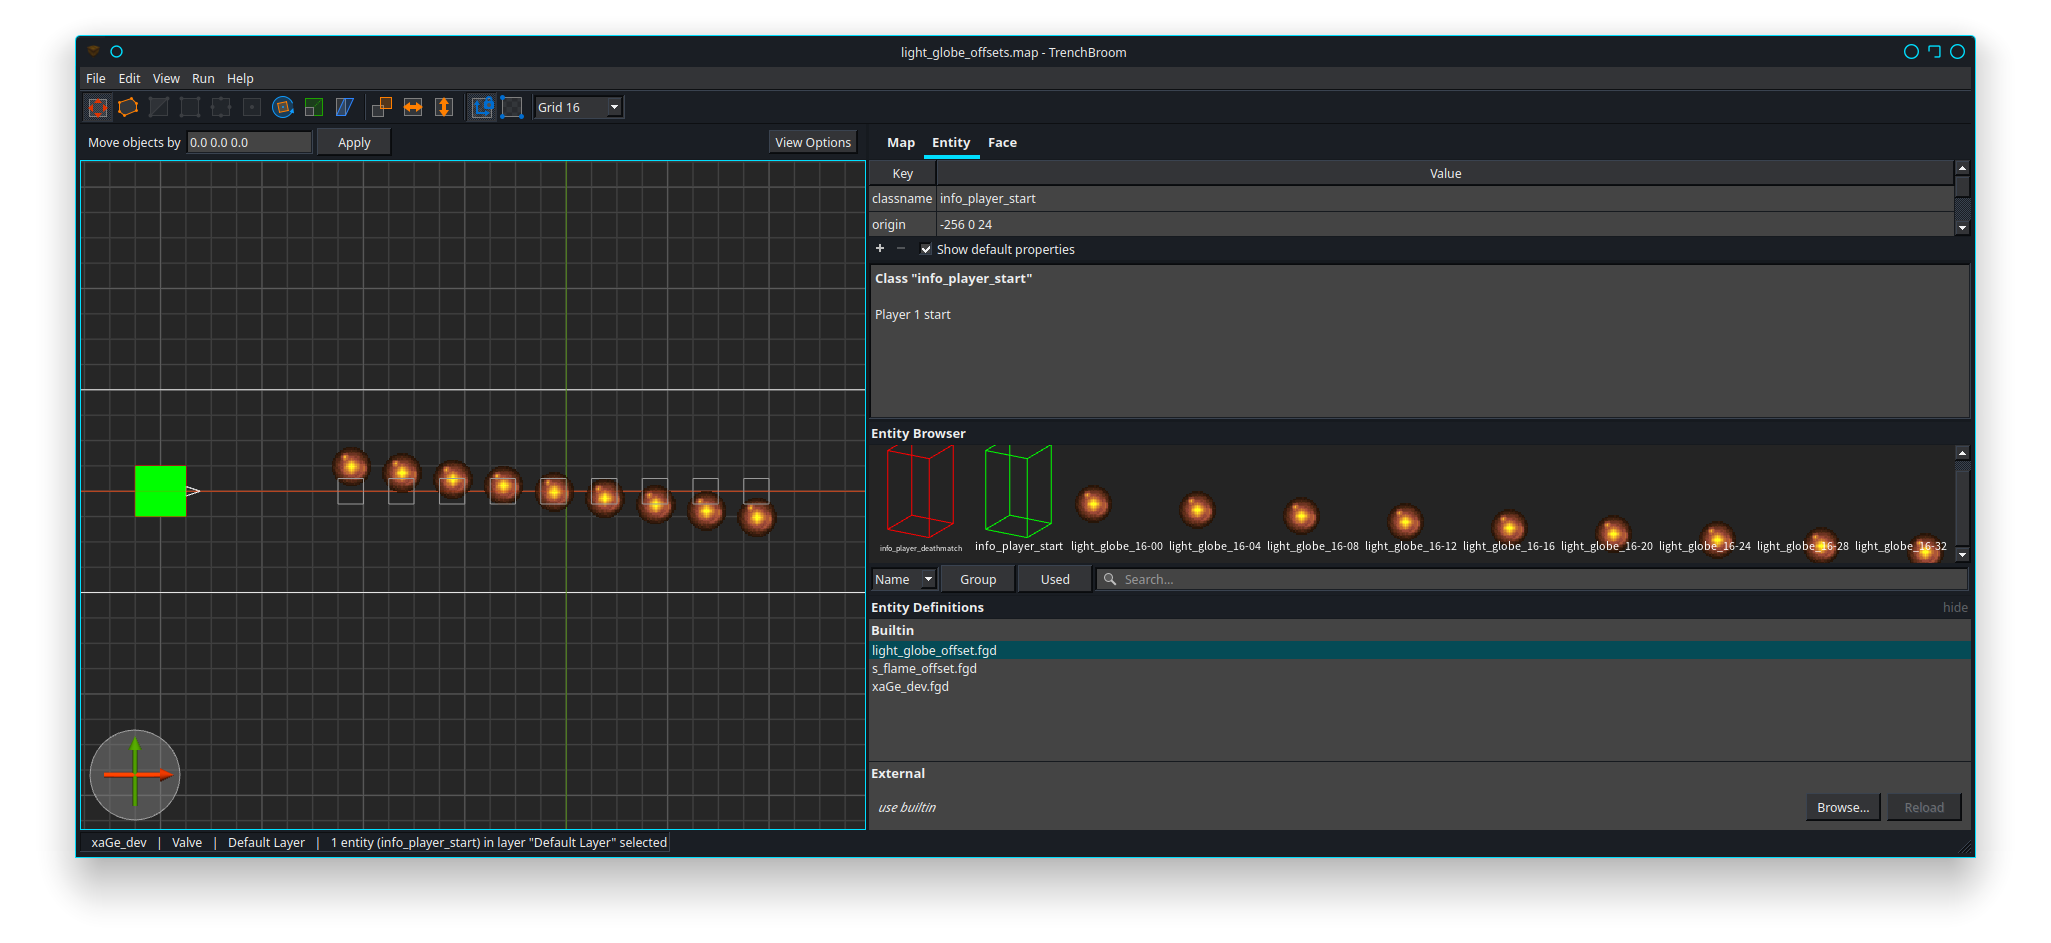Click the Apply button for move objects
This screenshot has width=2051, height=943.
[x=353, y=141]
